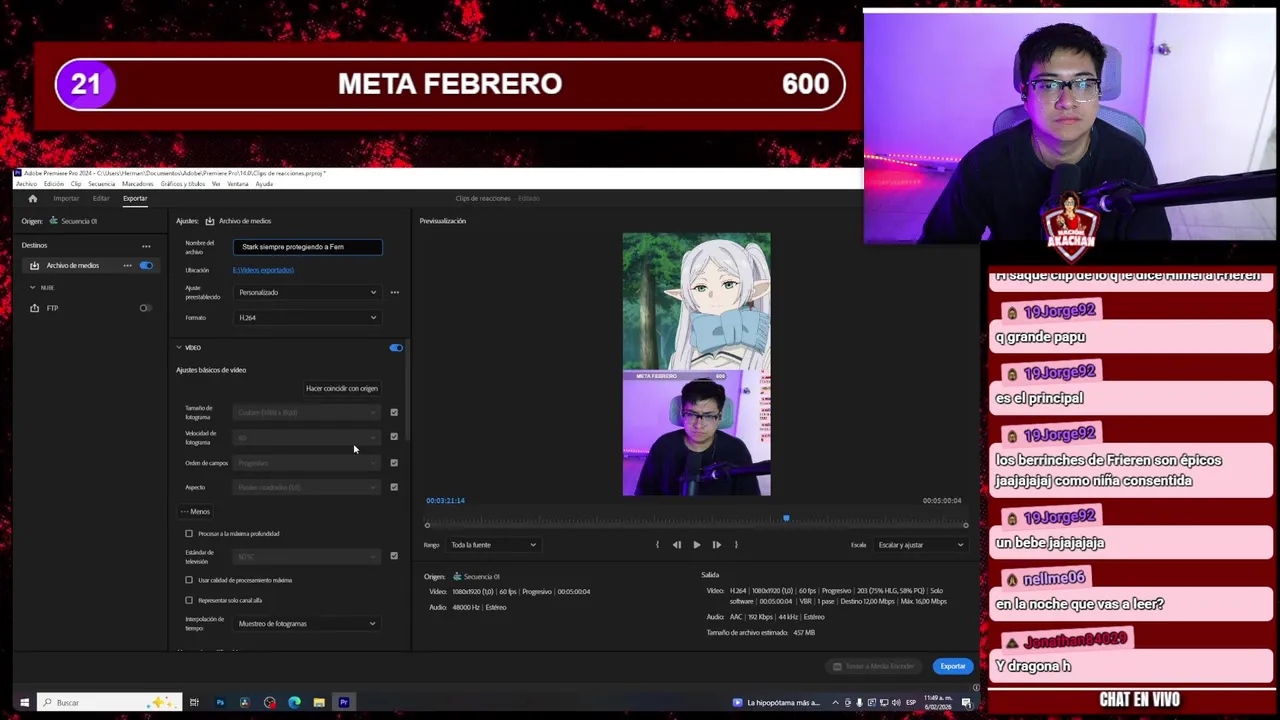The image size is (1280, 720).
Task: Open Archivo menu
Action: point(26,184)
